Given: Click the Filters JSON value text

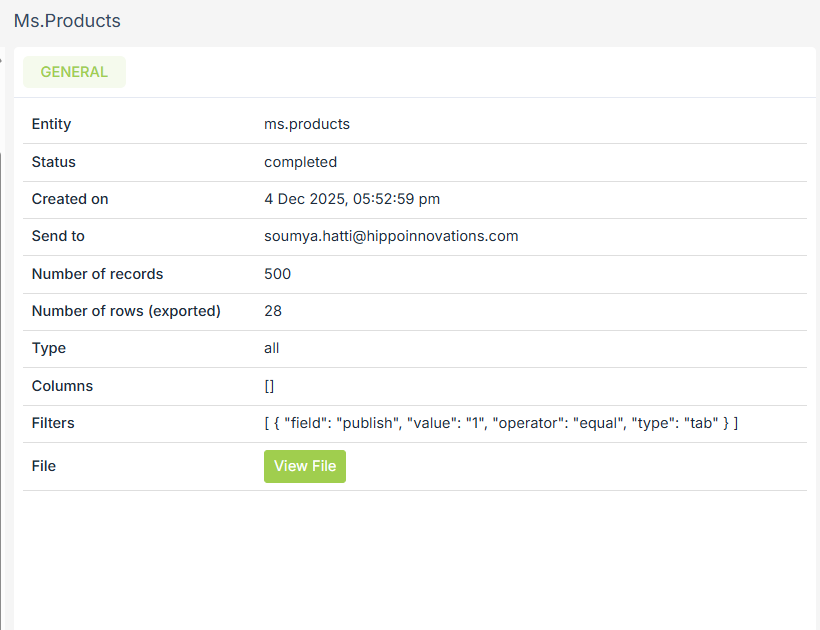Looking at the screenshot, I should click(x=501, y=423).
